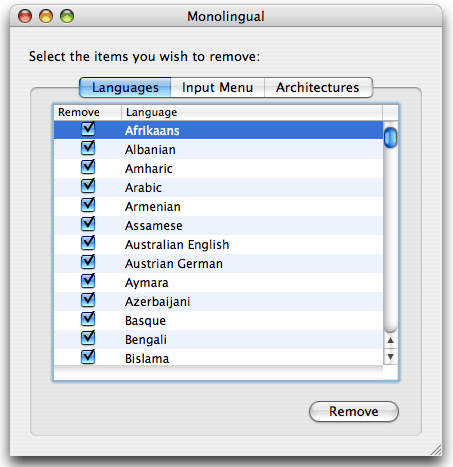The width and height of the screenshot is (453, 467).
Task: Select the Austrian German row
Action: coord(218,263)
